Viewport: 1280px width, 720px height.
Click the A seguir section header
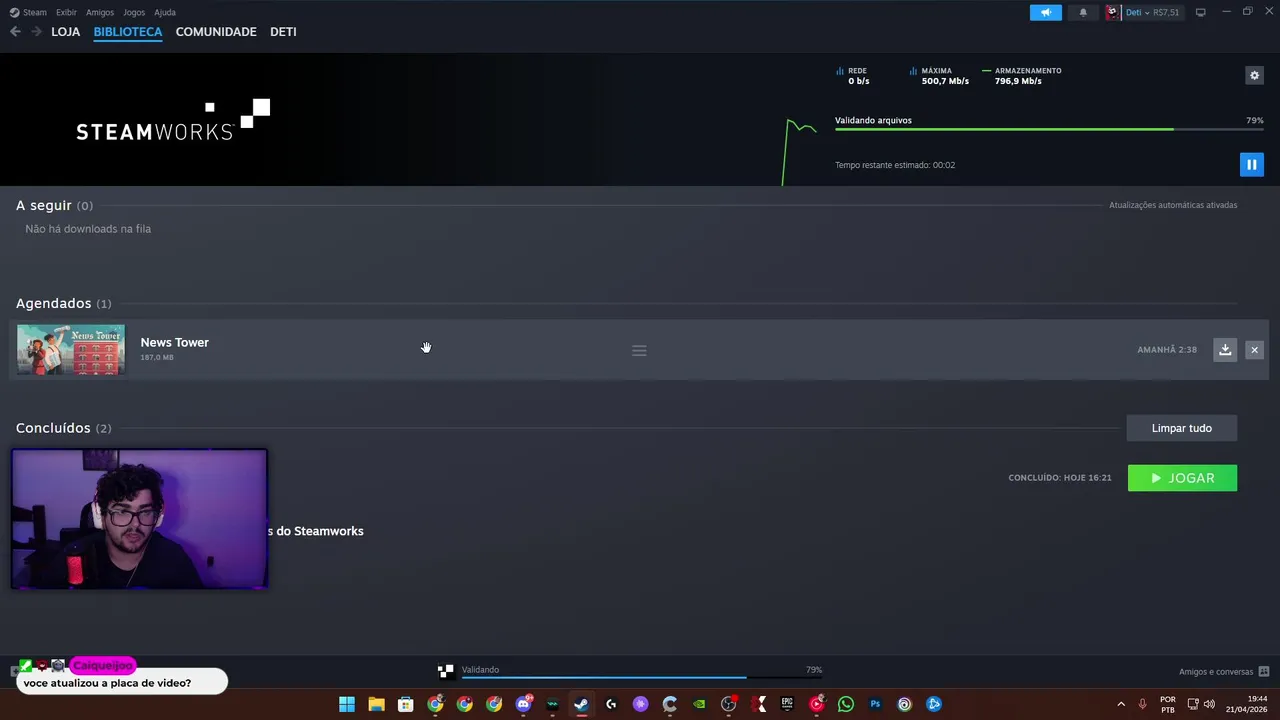[x=54, y=205]
